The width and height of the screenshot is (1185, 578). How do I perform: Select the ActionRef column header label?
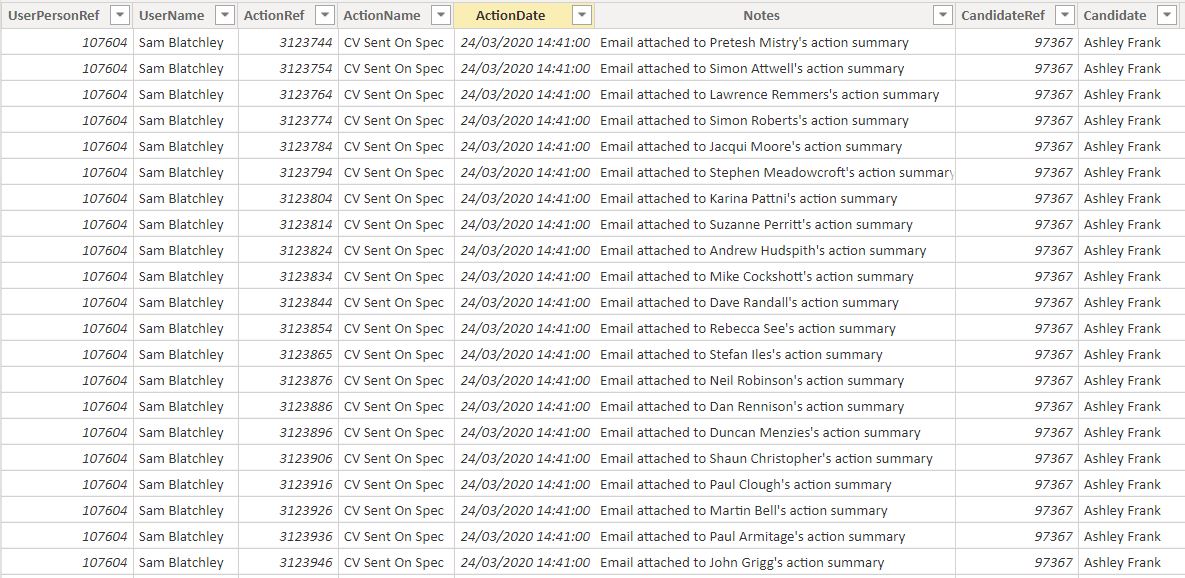click(x=274, y=15)
